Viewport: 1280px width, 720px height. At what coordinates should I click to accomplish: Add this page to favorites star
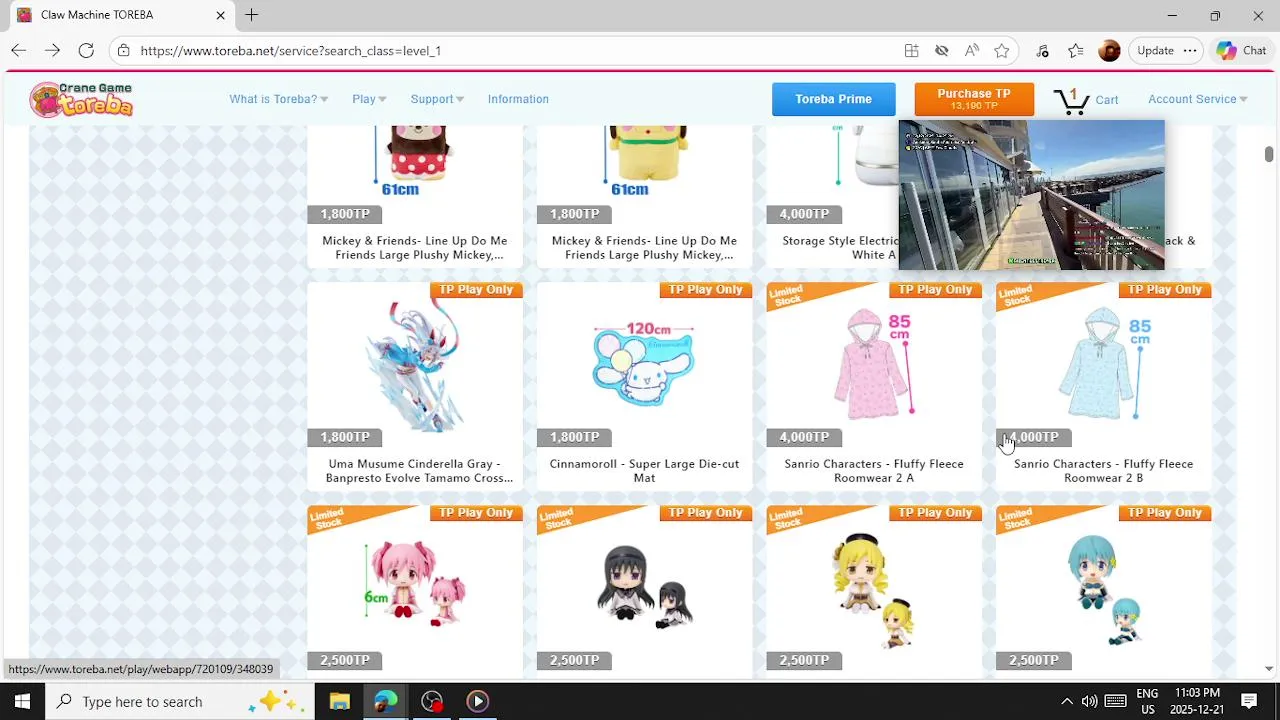1001,50
